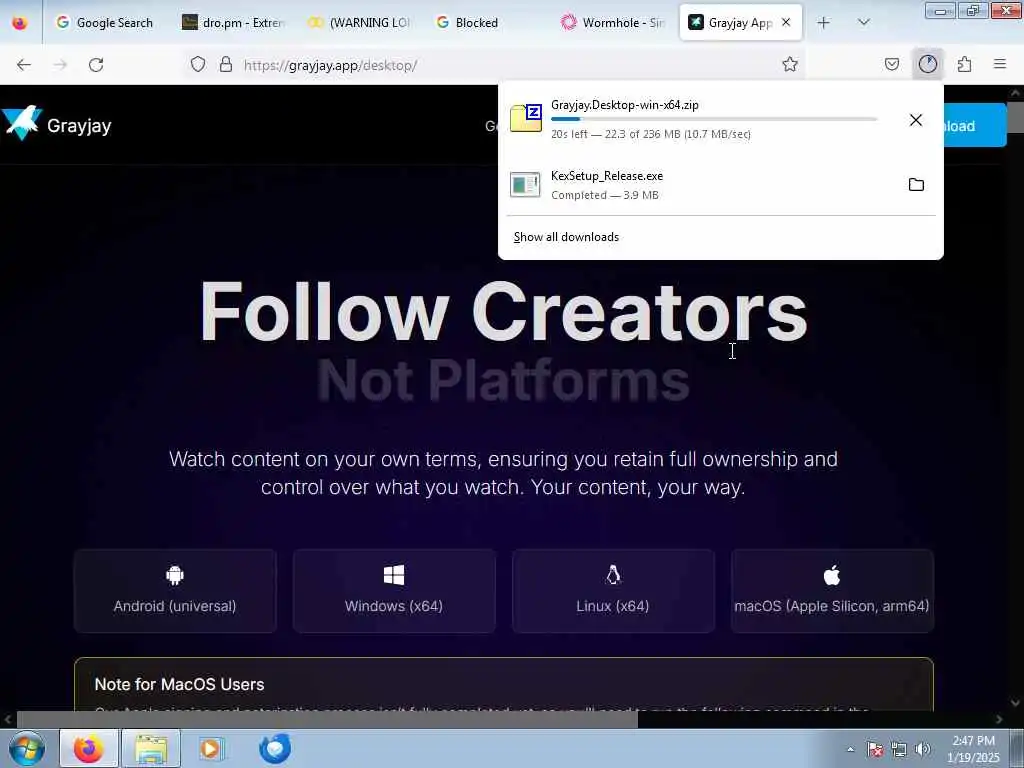
Task: Open the tracking protection shield icon
Action: pos(198,64)
